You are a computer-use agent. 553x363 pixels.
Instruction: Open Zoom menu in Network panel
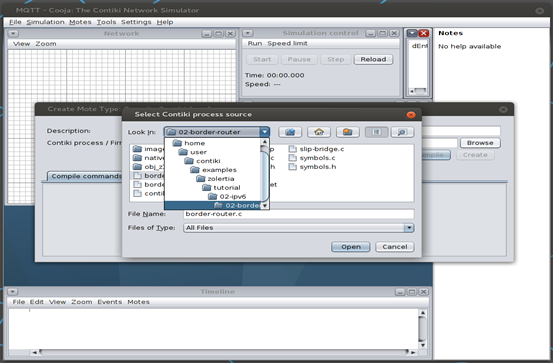(46, 44)
